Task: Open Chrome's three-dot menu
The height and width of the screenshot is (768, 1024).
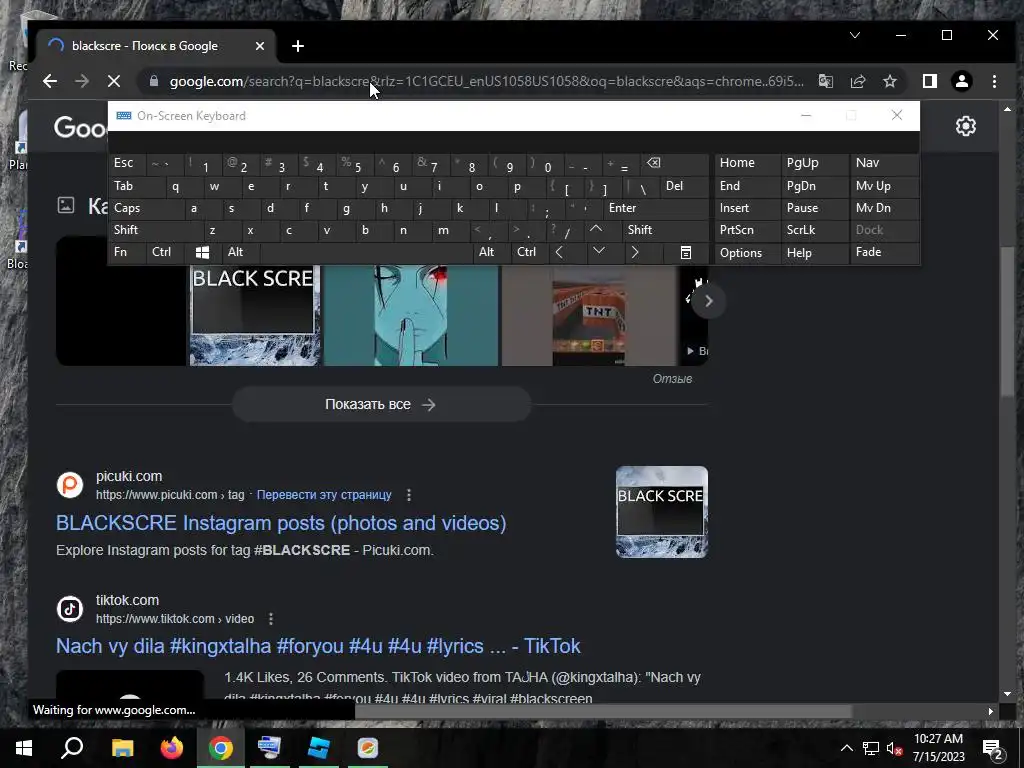Action: coord(994,81)
